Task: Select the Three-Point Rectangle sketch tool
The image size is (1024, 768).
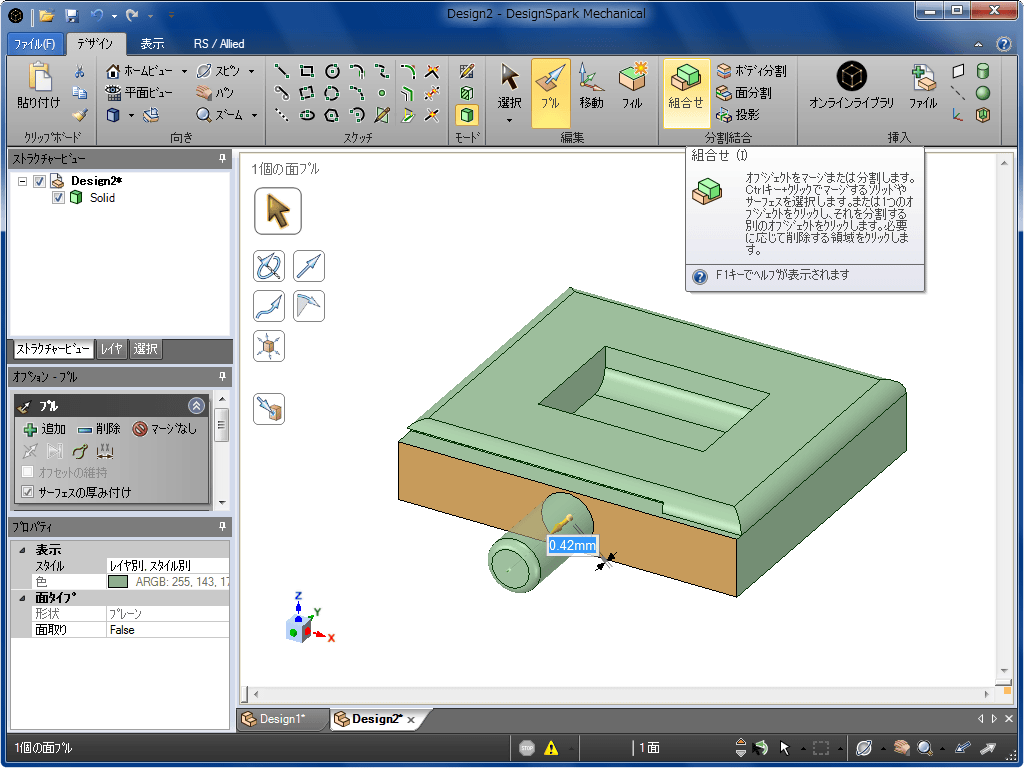Action: click(306, 93)
